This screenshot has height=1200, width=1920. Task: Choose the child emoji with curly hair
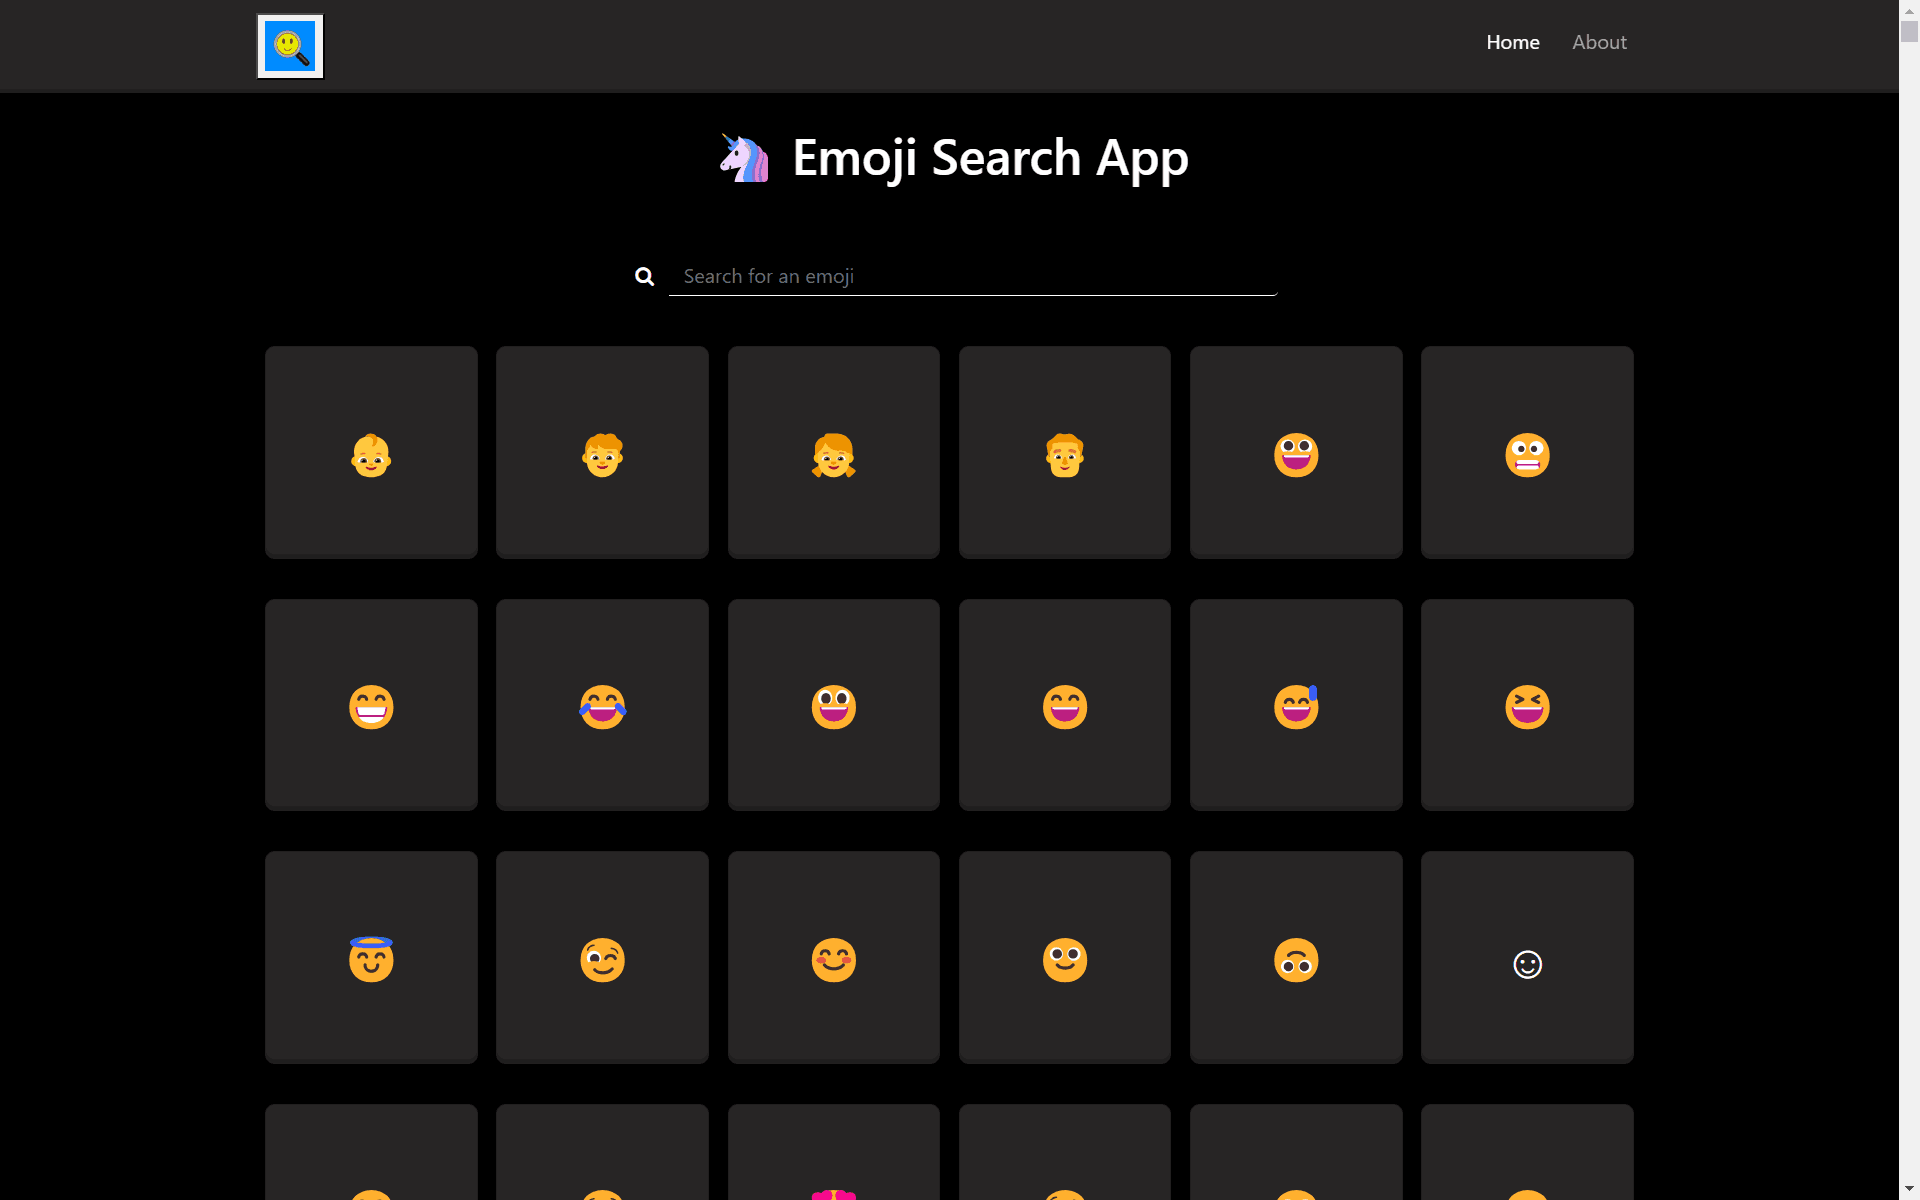[x=602, y=452]
